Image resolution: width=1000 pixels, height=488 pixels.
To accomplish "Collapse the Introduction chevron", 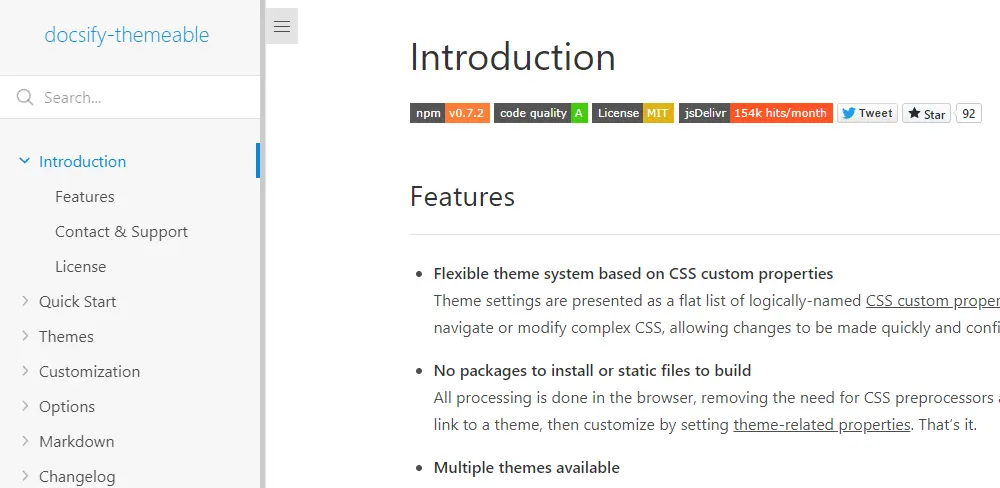I will point(24,161).
